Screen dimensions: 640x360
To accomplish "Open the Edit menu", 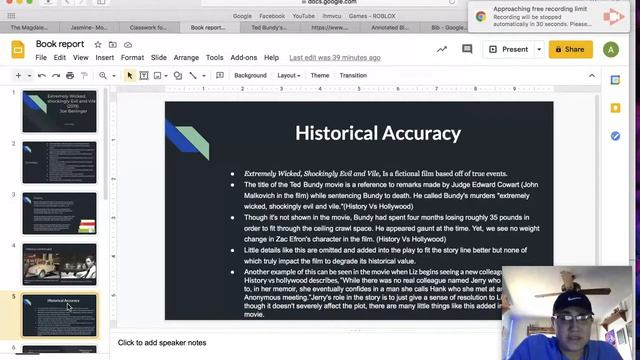I will (60, 58).
